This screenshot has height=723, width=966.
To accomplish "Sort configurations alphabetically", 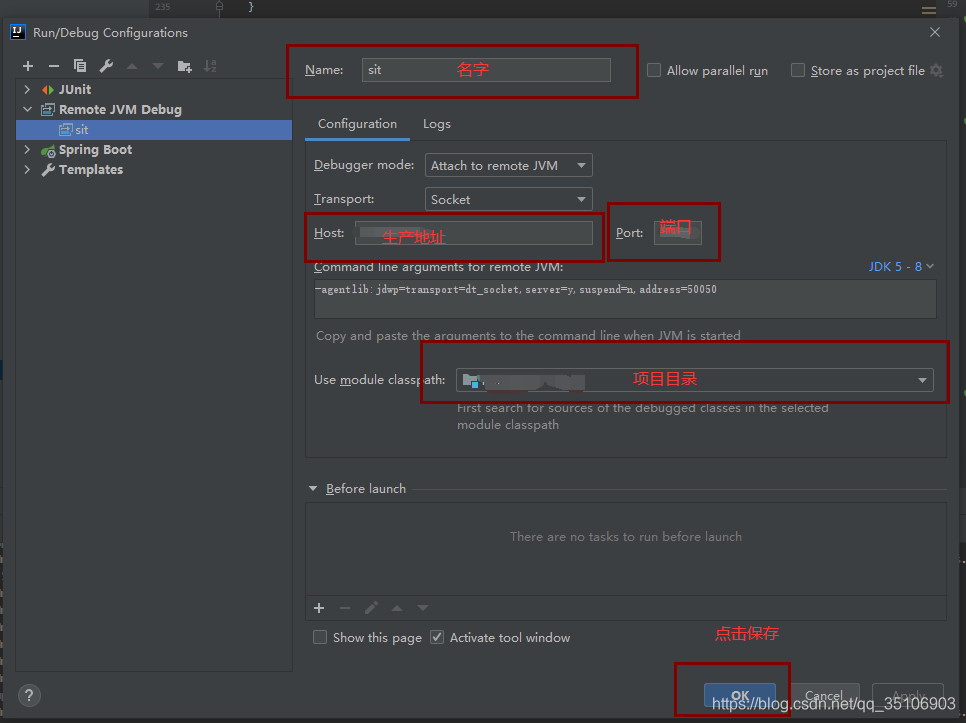I will coord(210,66).
